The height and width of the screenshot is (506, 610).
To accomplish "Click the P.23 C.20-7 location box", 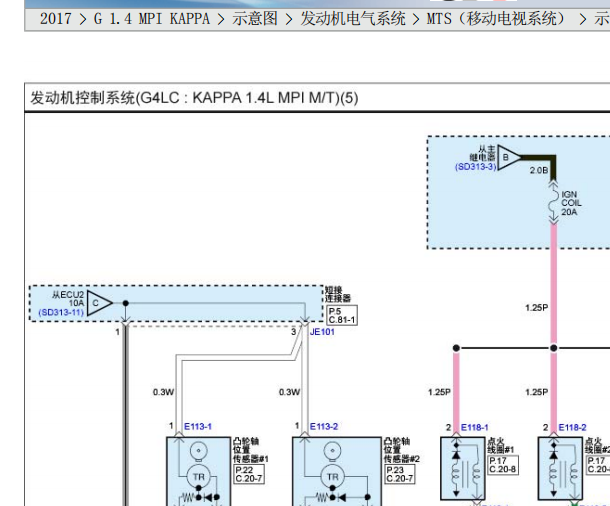I will tap(400, 474).
